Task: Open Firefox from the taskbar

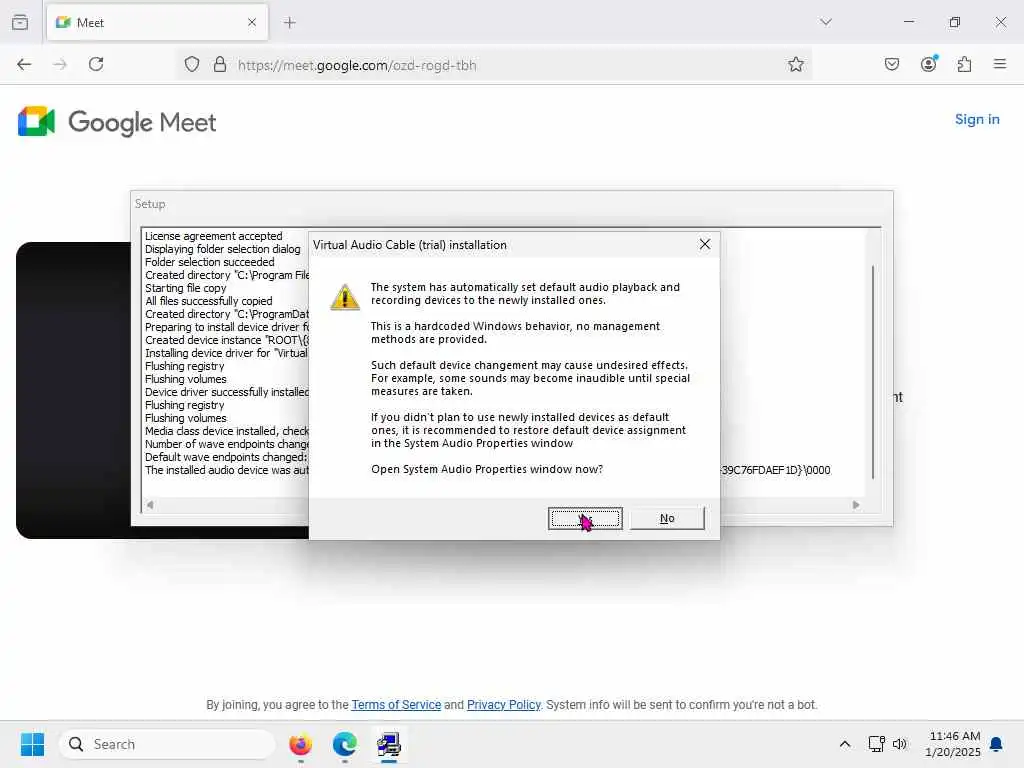Action: click(300, 744)
